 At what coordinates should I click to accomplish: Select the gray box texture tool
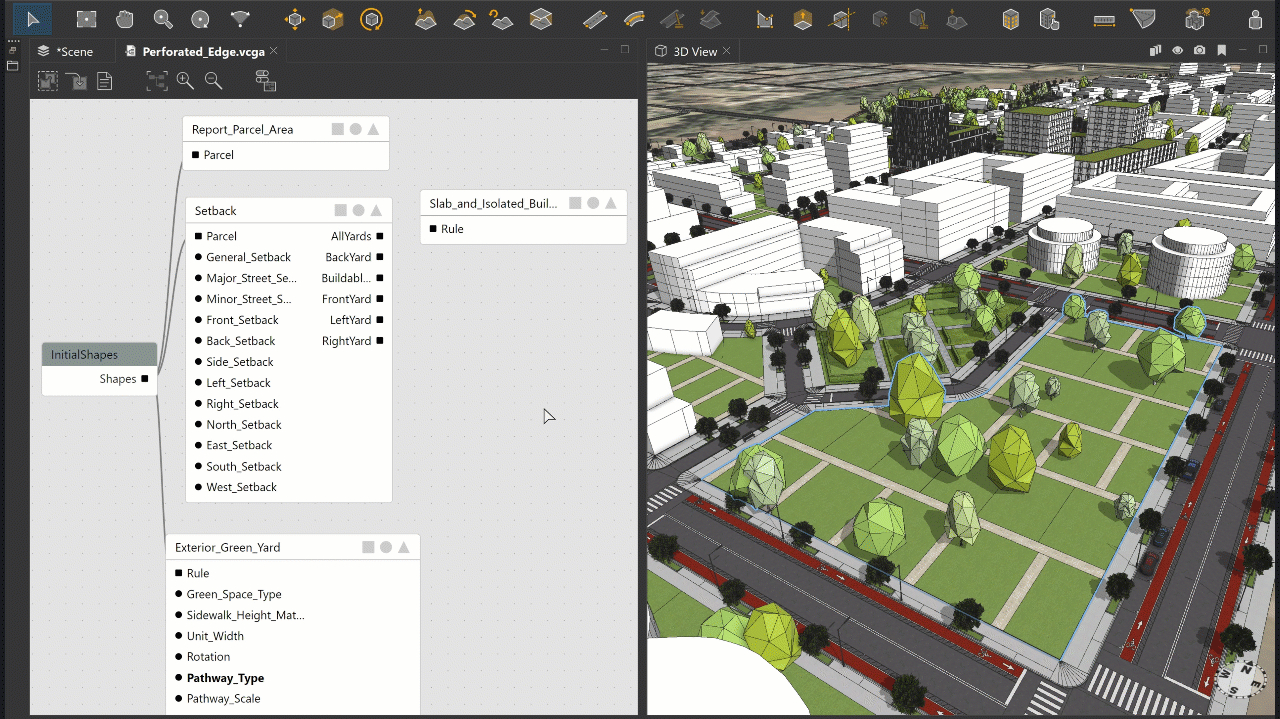click(880, 19)
